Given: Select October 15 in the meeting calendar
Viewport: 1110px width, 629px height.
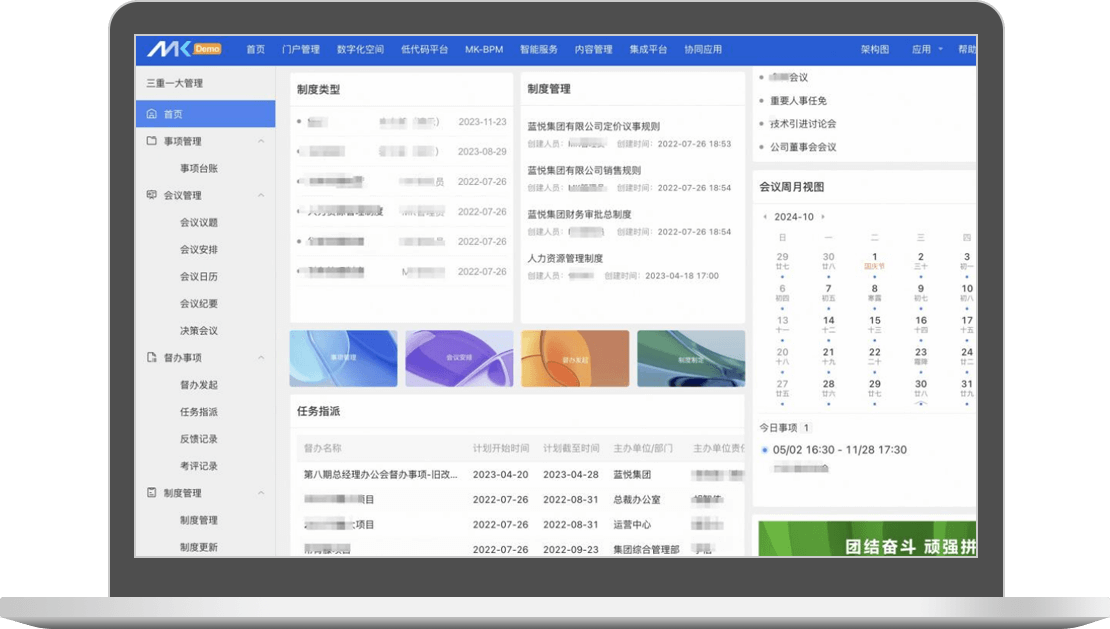Looking at the screenshot, I should [875, 321].
